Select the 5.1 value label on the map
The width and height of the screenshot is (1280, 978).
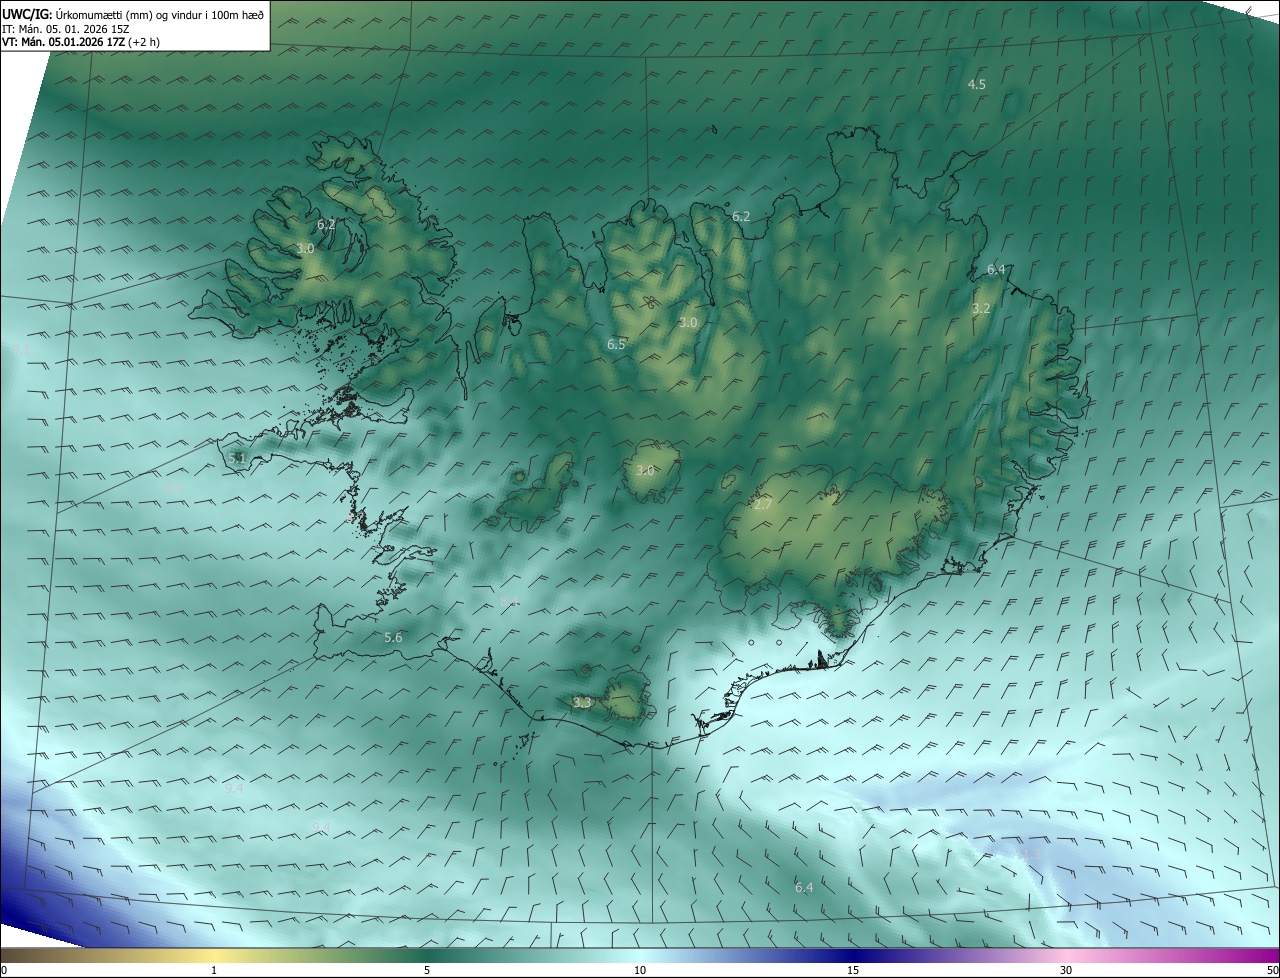pyautogui.click(x=237, y=458)
